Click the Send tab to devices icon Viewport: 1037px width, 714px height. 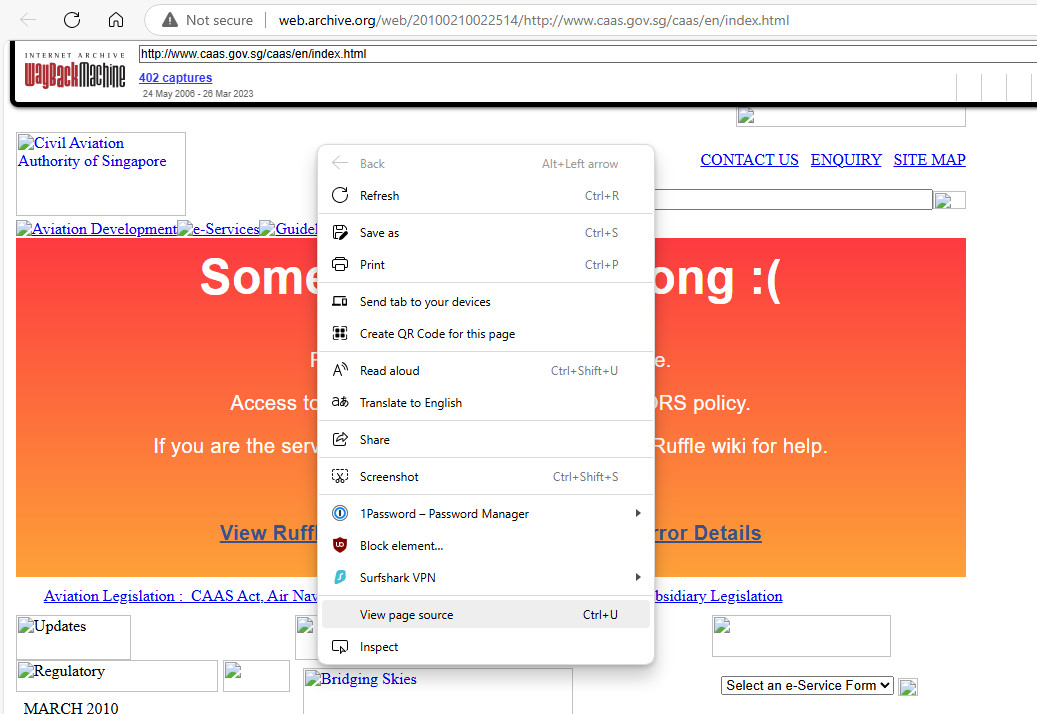click(340, 301)
